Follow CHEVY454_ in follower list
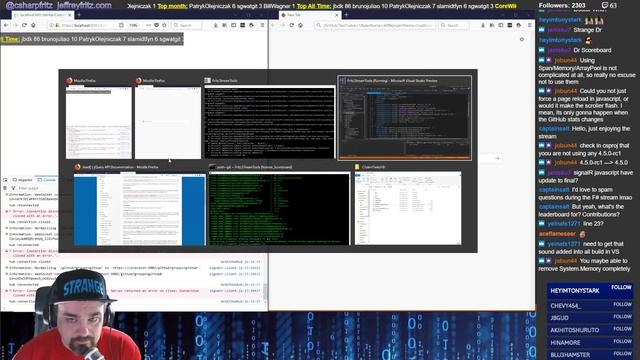This screenshot has width=640, height=360. pyautogui.click(x=622, y=304)
